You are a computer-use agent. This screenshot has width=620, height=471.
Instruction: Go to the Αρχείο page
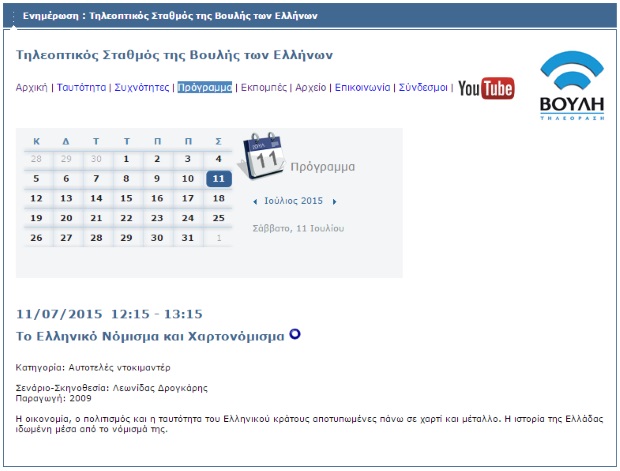coord(312,88)
